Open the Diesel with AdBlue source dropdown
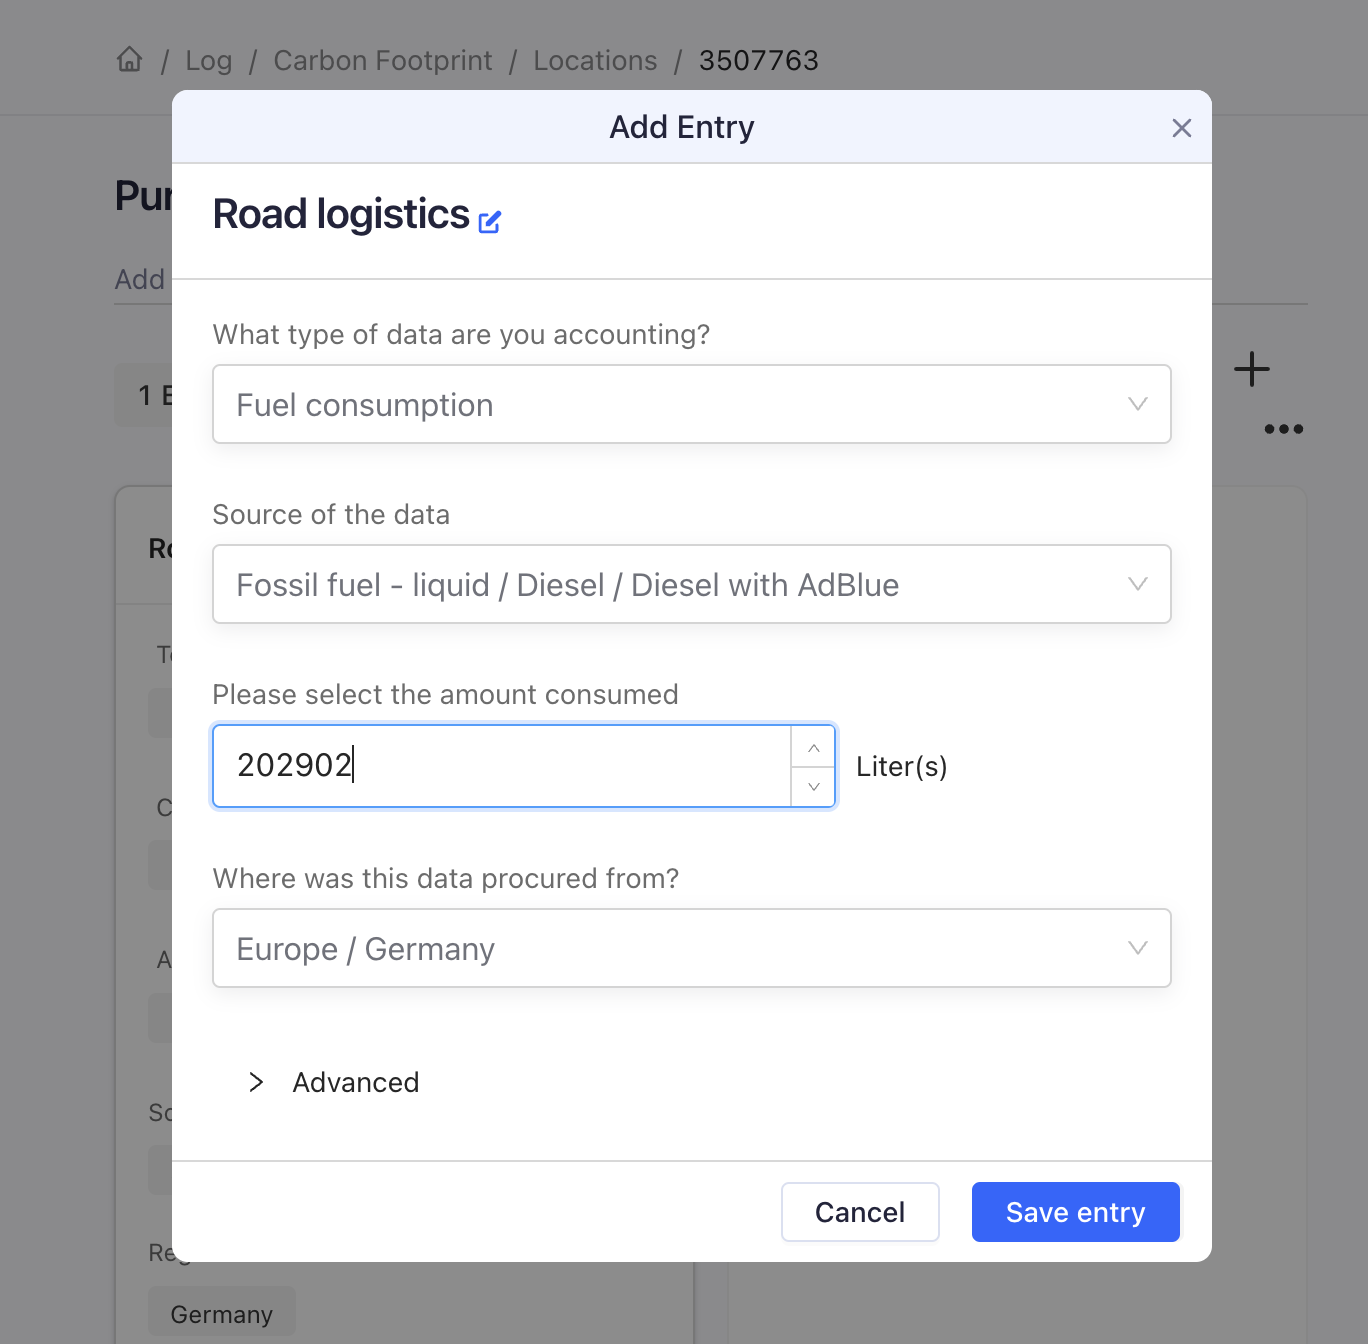Viewport: 1368px width, 1344px height. [692, 584]
